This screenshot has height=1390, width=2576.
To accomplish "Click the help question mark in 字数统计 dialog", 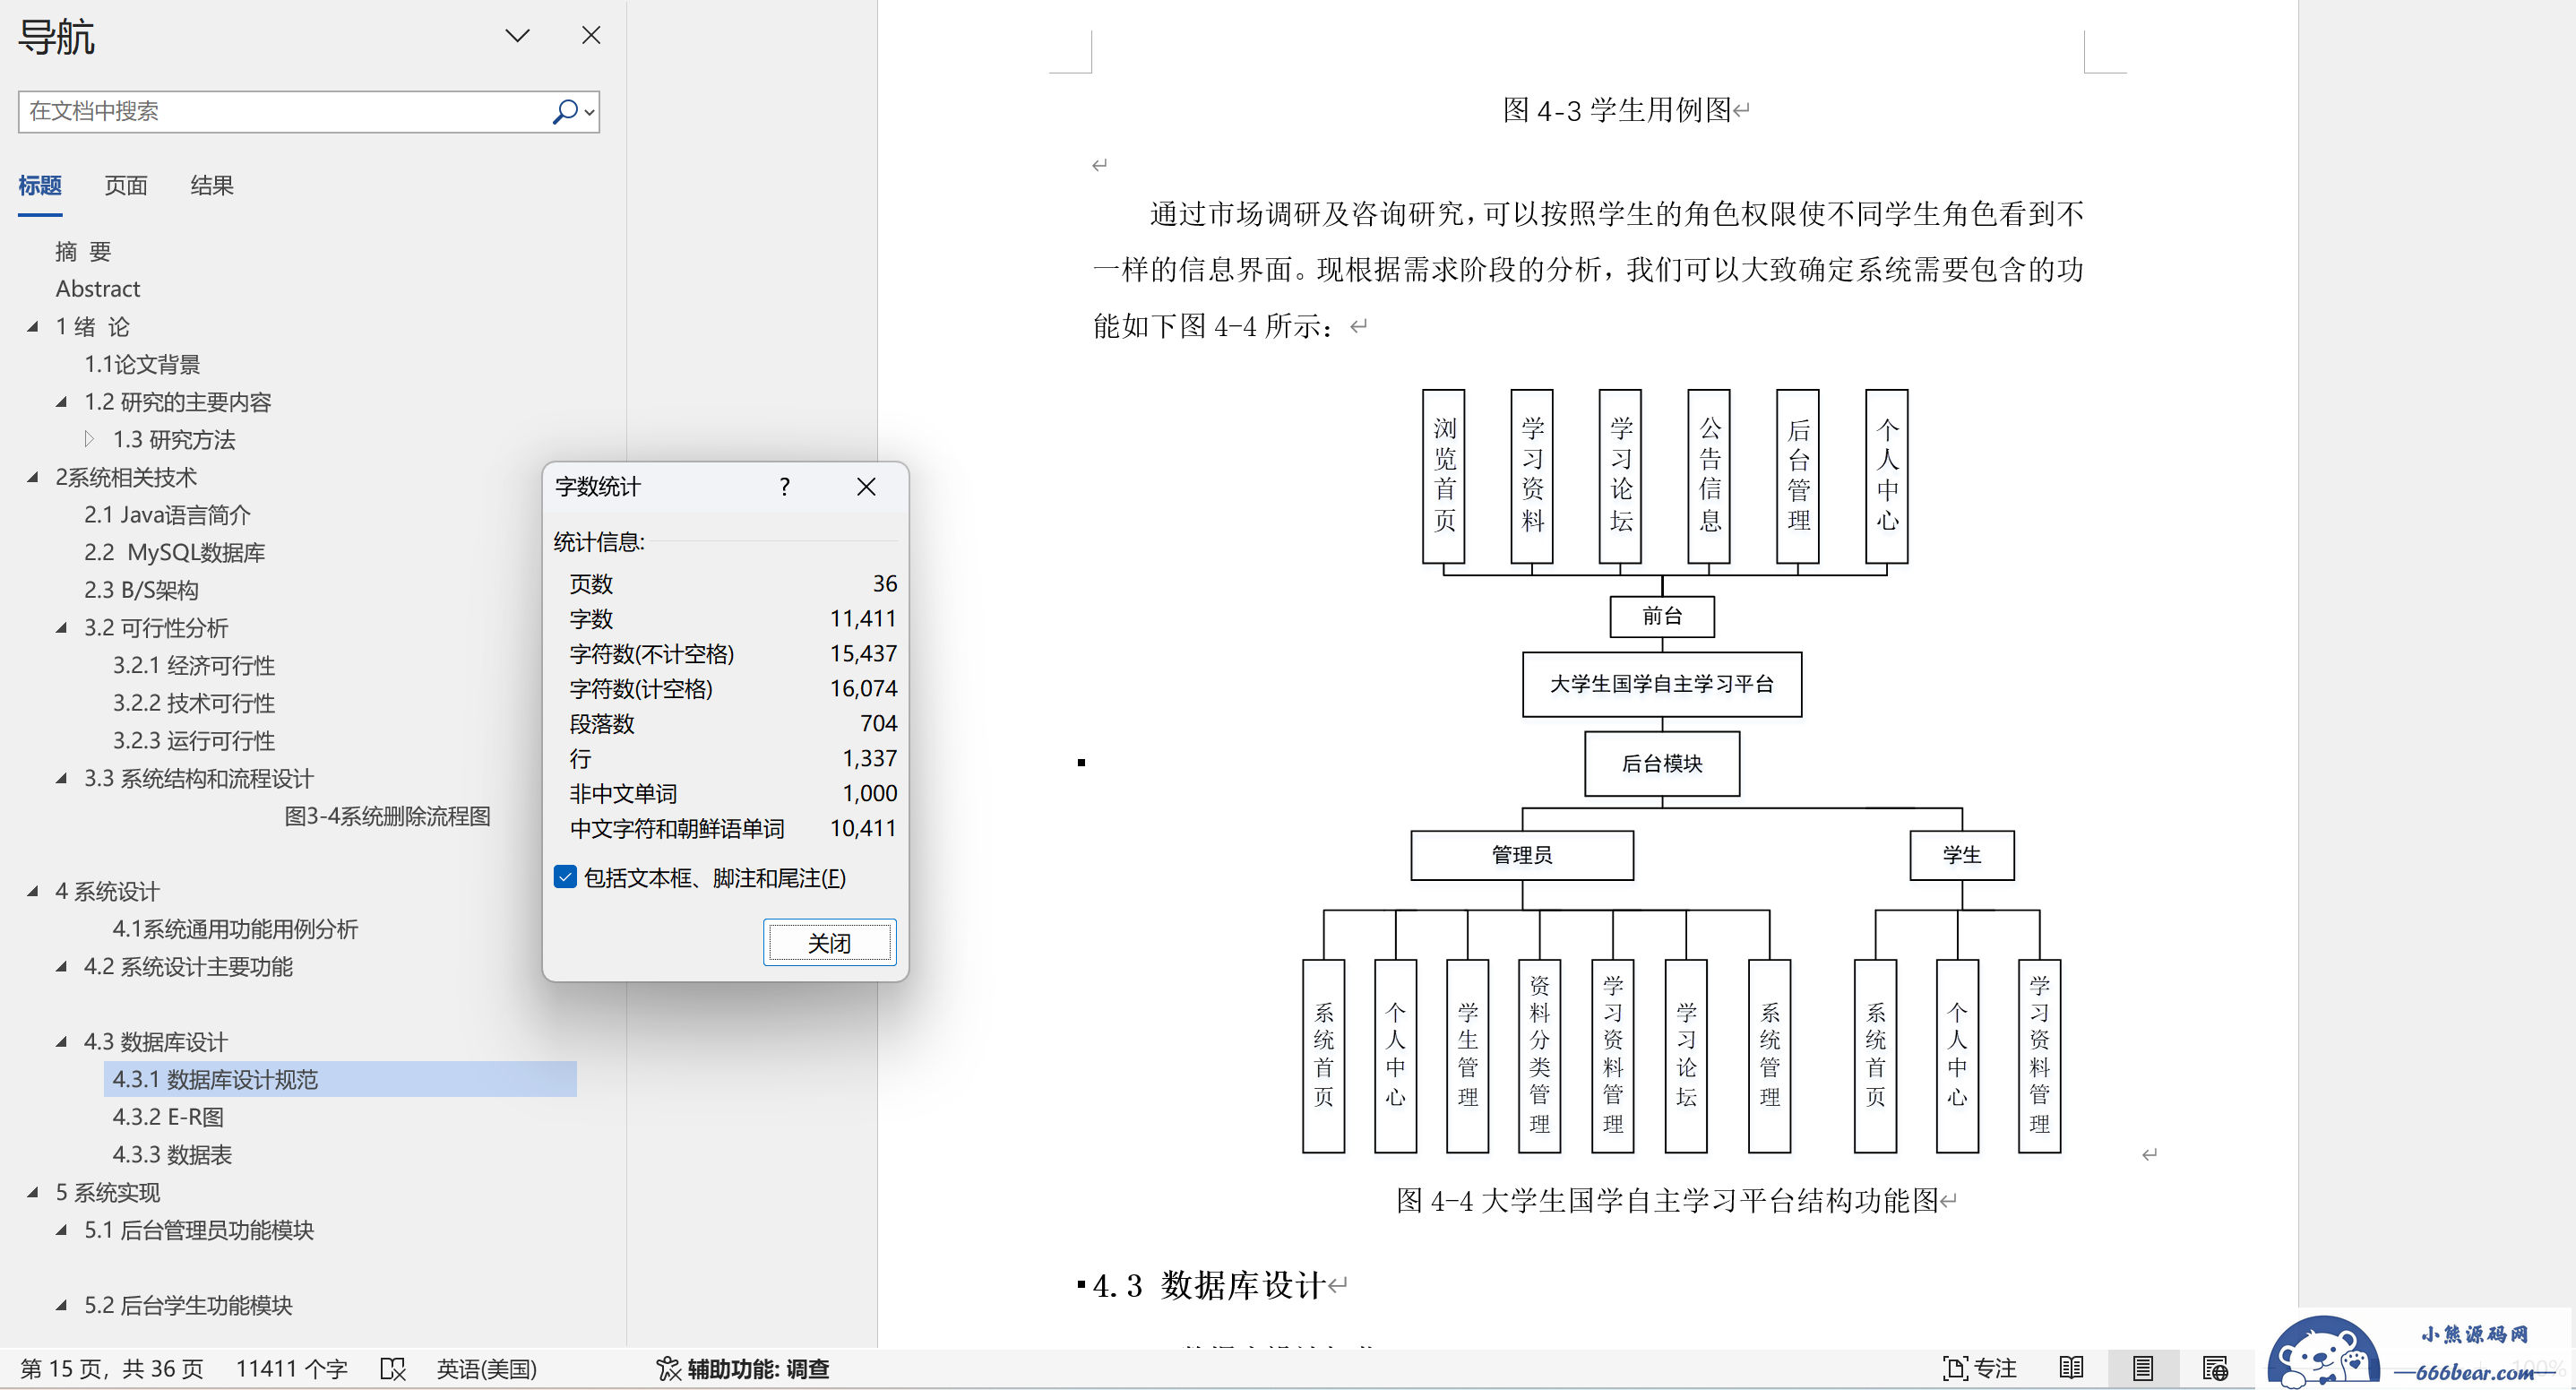I will (784, 487).
